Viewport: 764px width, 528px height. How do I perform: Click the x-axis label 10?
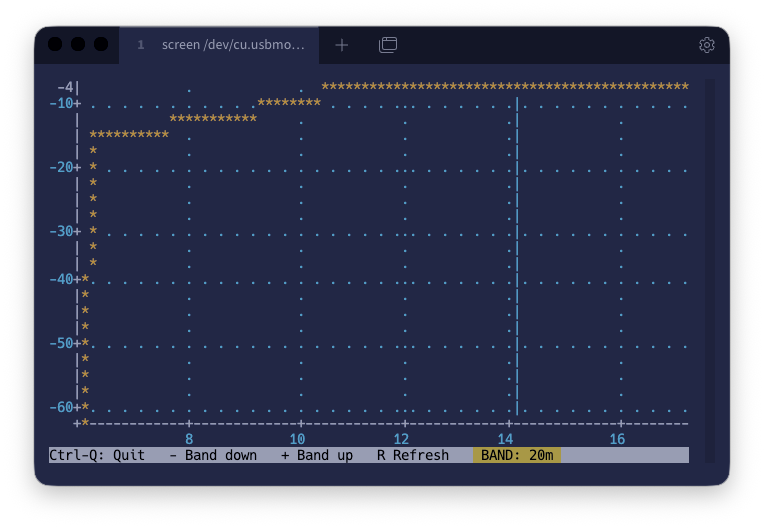297,439
